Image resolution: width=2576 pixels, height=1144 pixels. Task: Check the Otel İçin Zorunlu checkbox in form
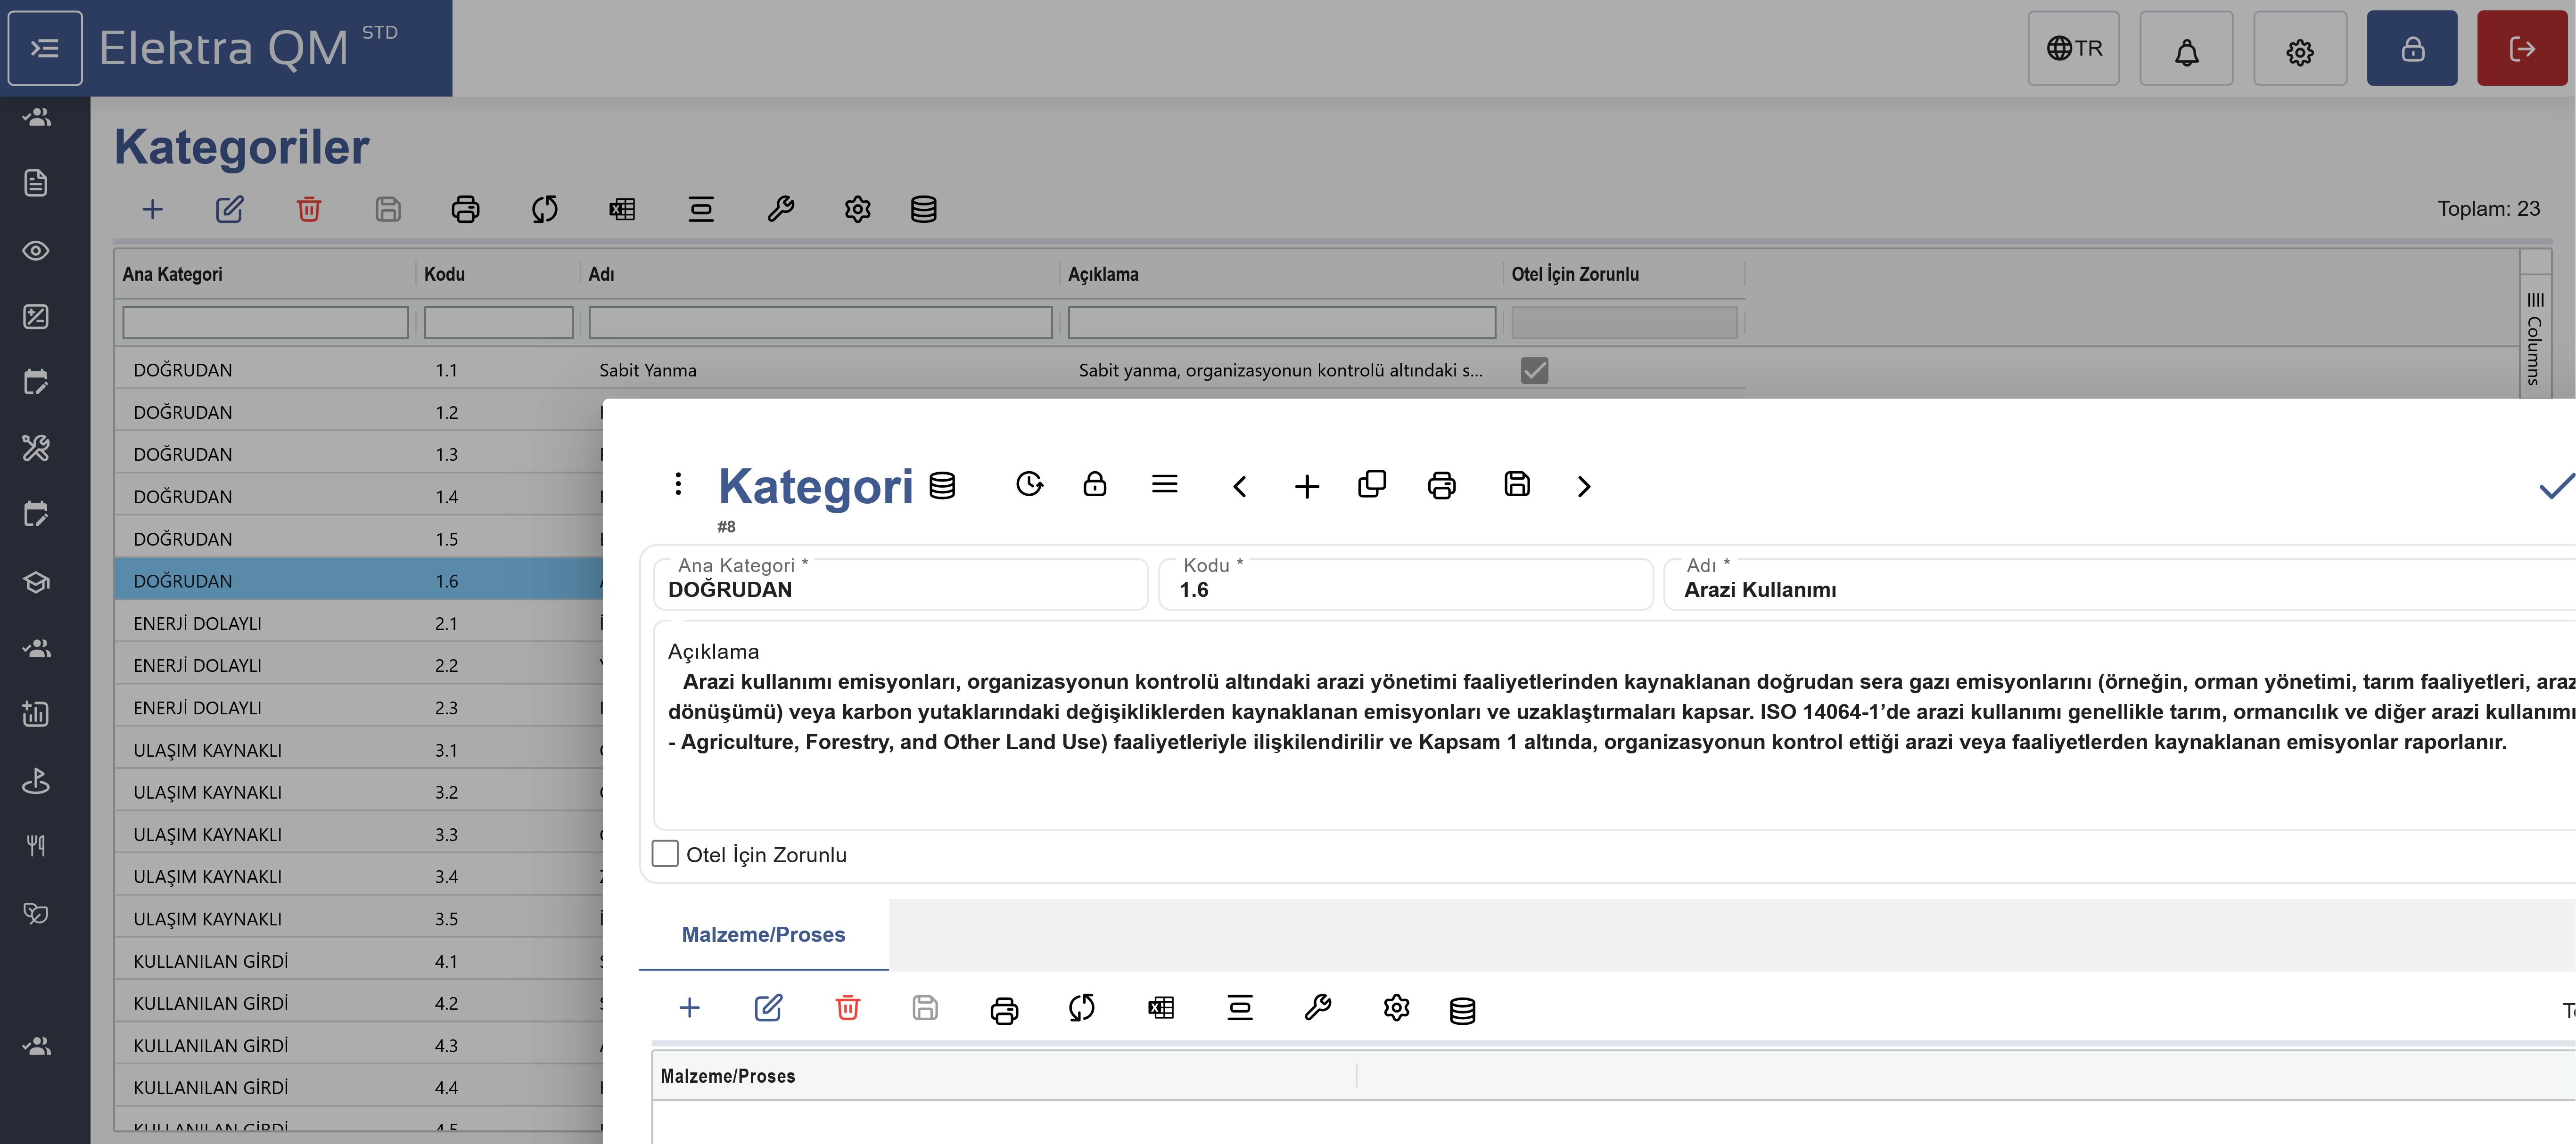(665, 854)
